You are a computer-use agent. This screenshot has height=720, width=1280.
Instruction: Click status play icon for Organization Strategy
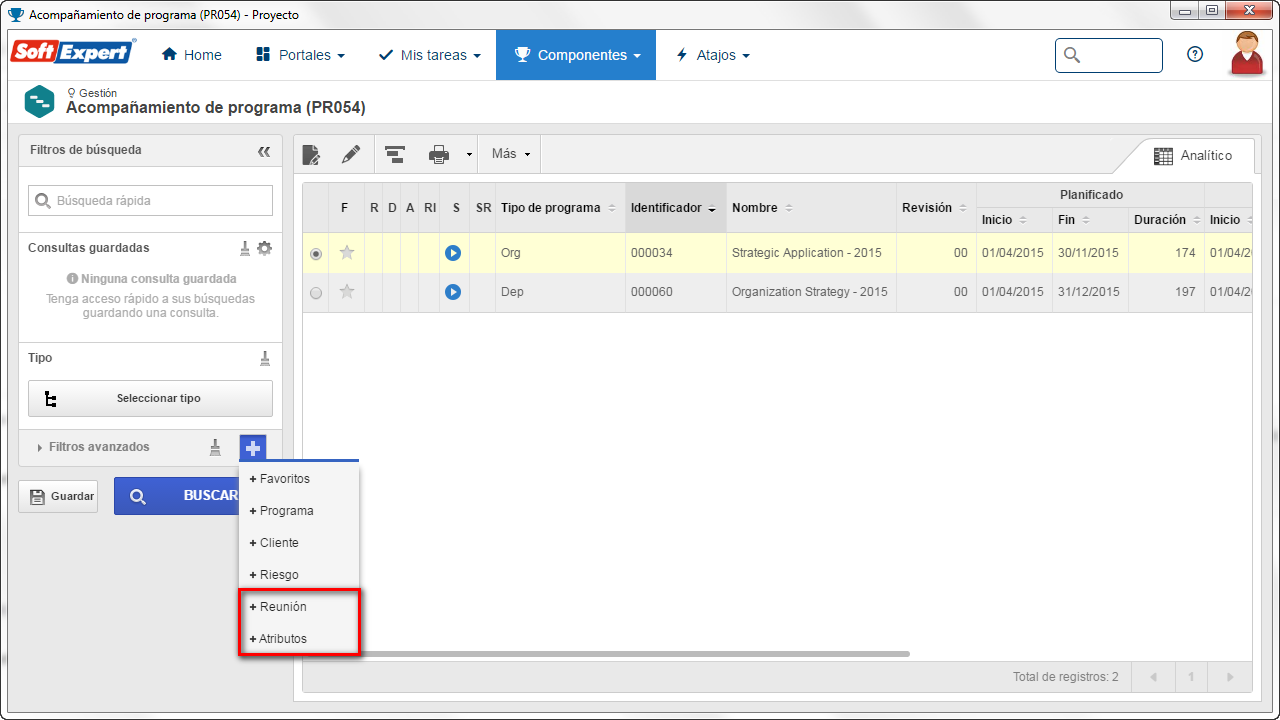tap(453, 292)
